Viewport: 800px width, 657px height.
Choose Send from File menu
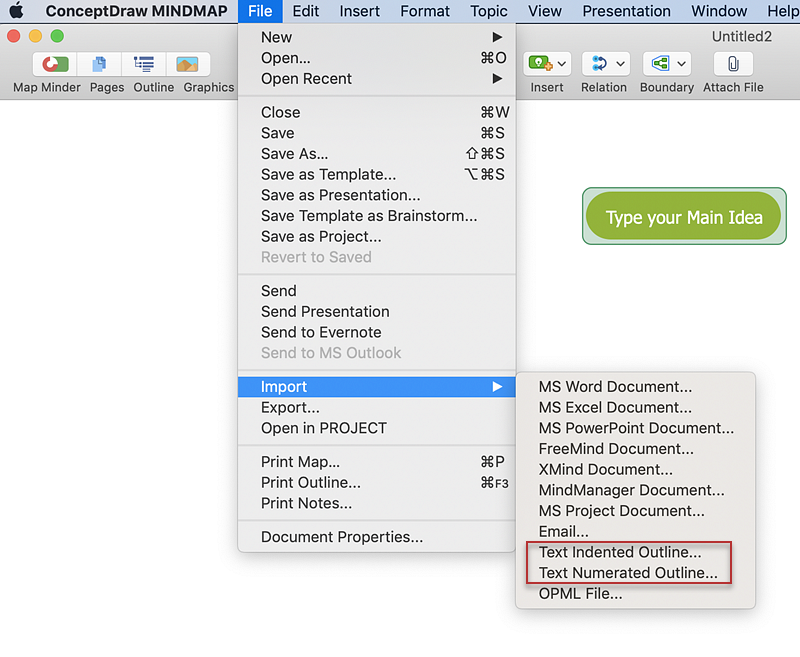click(x=377, y=291)
